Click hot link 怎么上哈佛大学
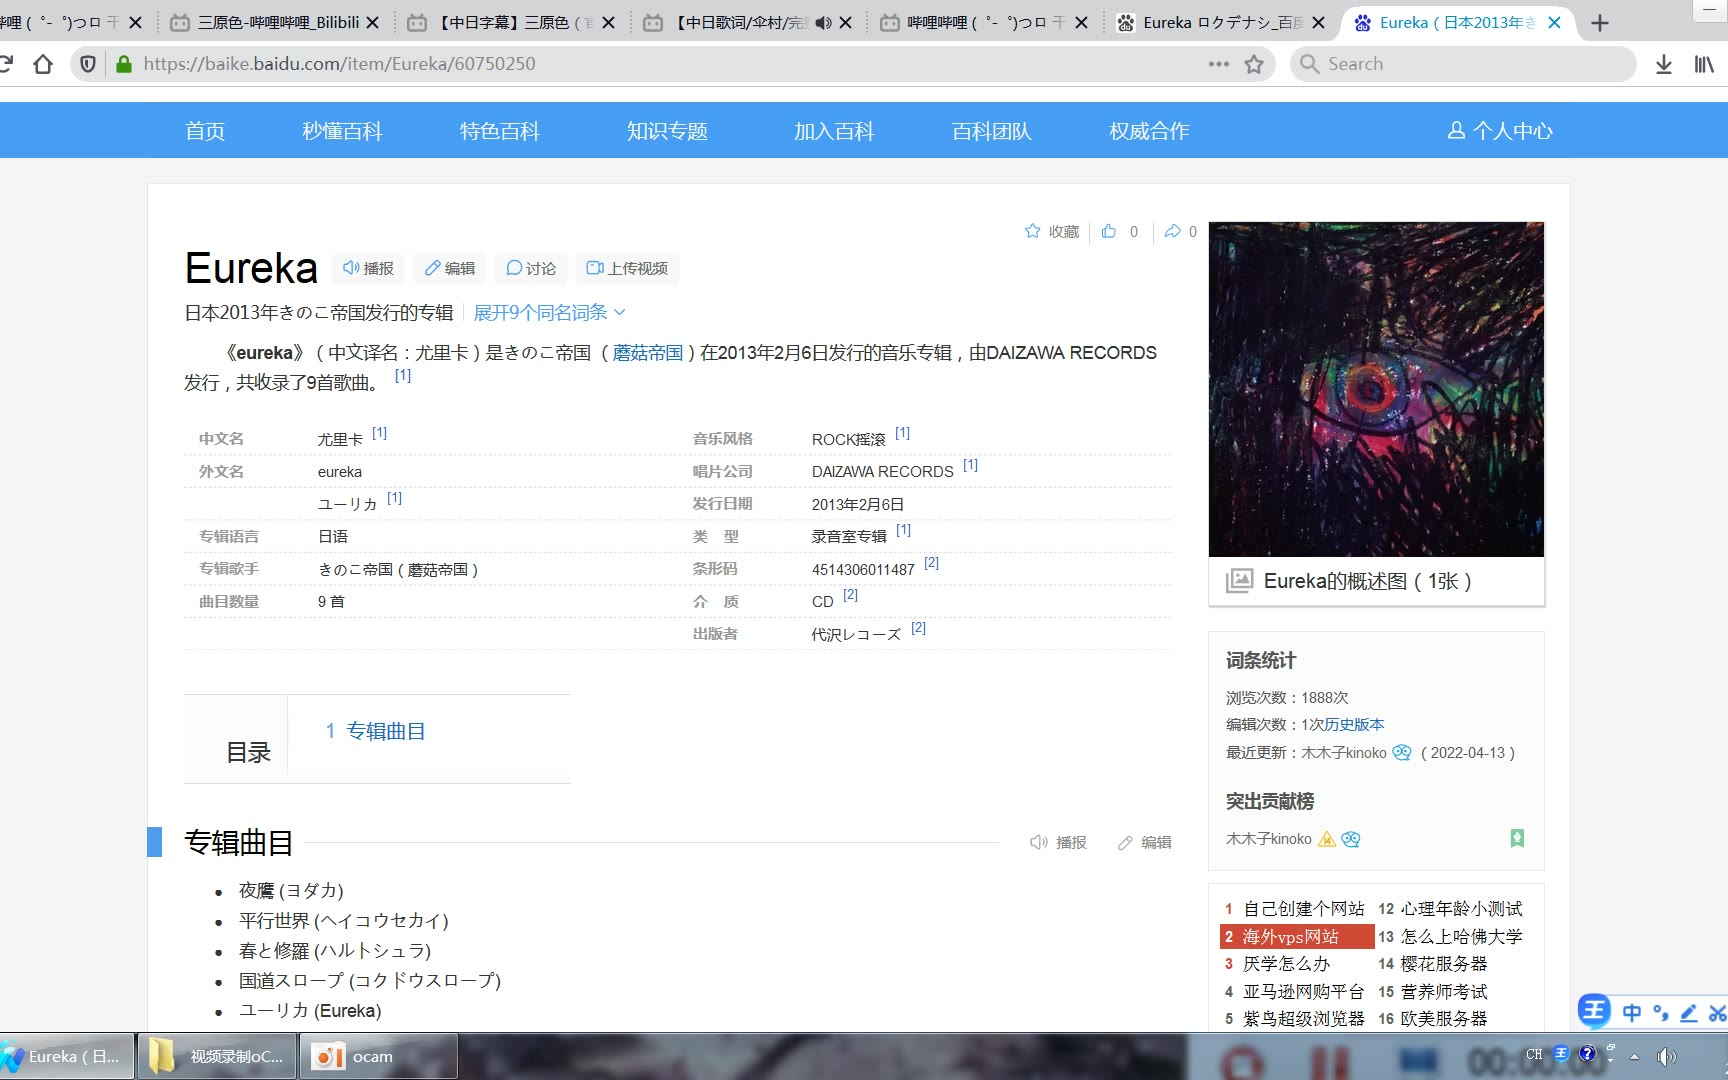Screen dimensions: 1728x1080 pos(1461,937)
